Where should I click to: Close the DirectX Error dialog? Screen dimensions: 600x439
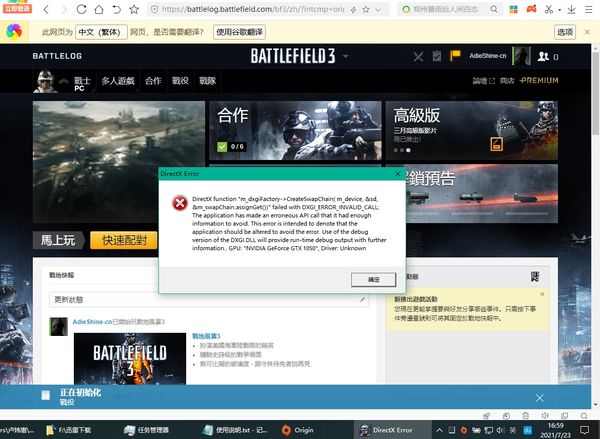(x=398, y=174)
